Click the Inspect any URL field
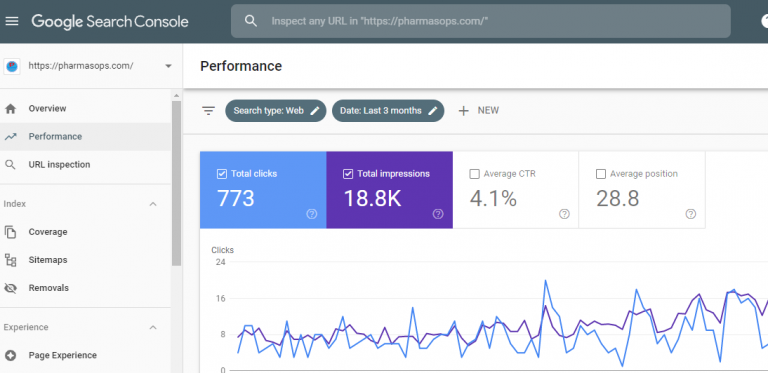768x373 pixels. (480, 21)
